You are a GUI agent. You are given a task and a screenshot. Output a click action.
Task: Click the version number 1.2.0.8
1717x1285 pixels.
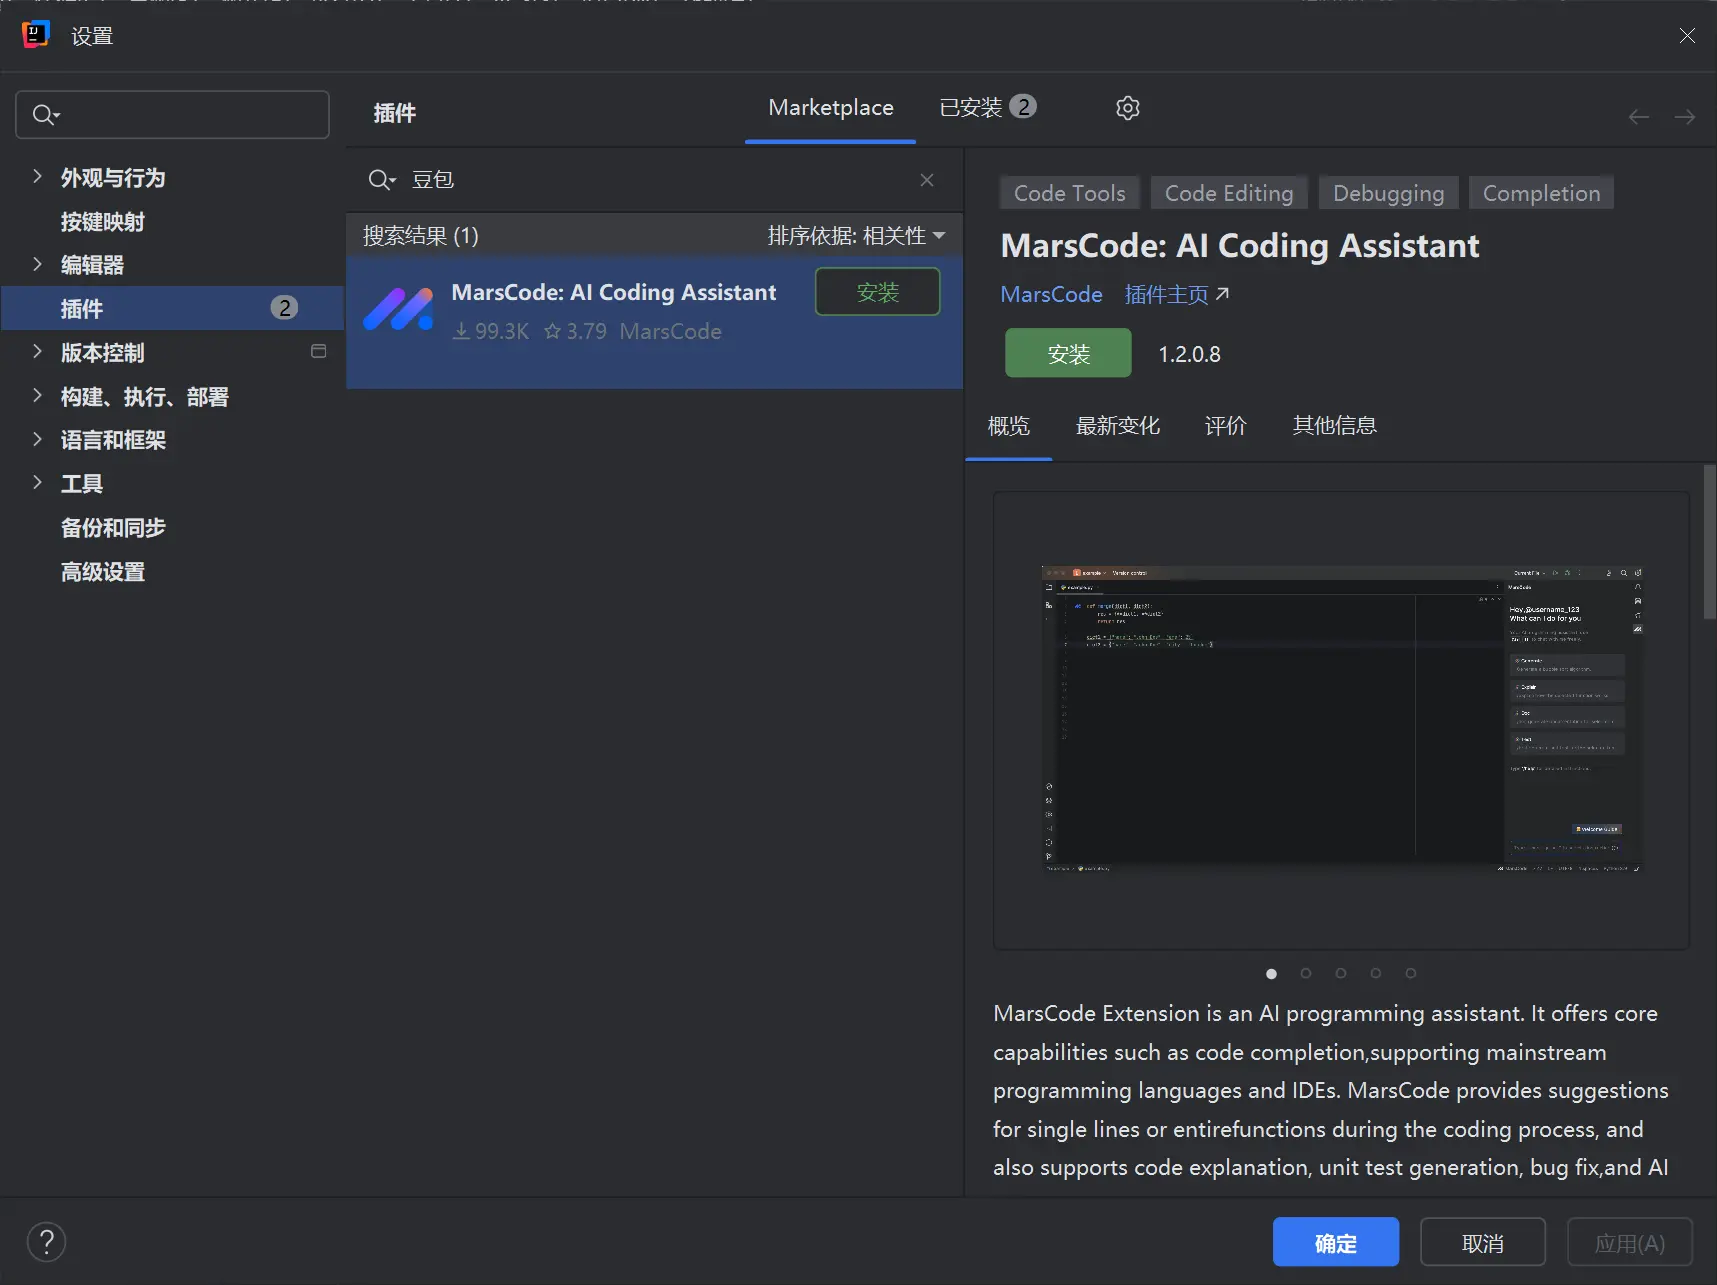[1189, 354]
